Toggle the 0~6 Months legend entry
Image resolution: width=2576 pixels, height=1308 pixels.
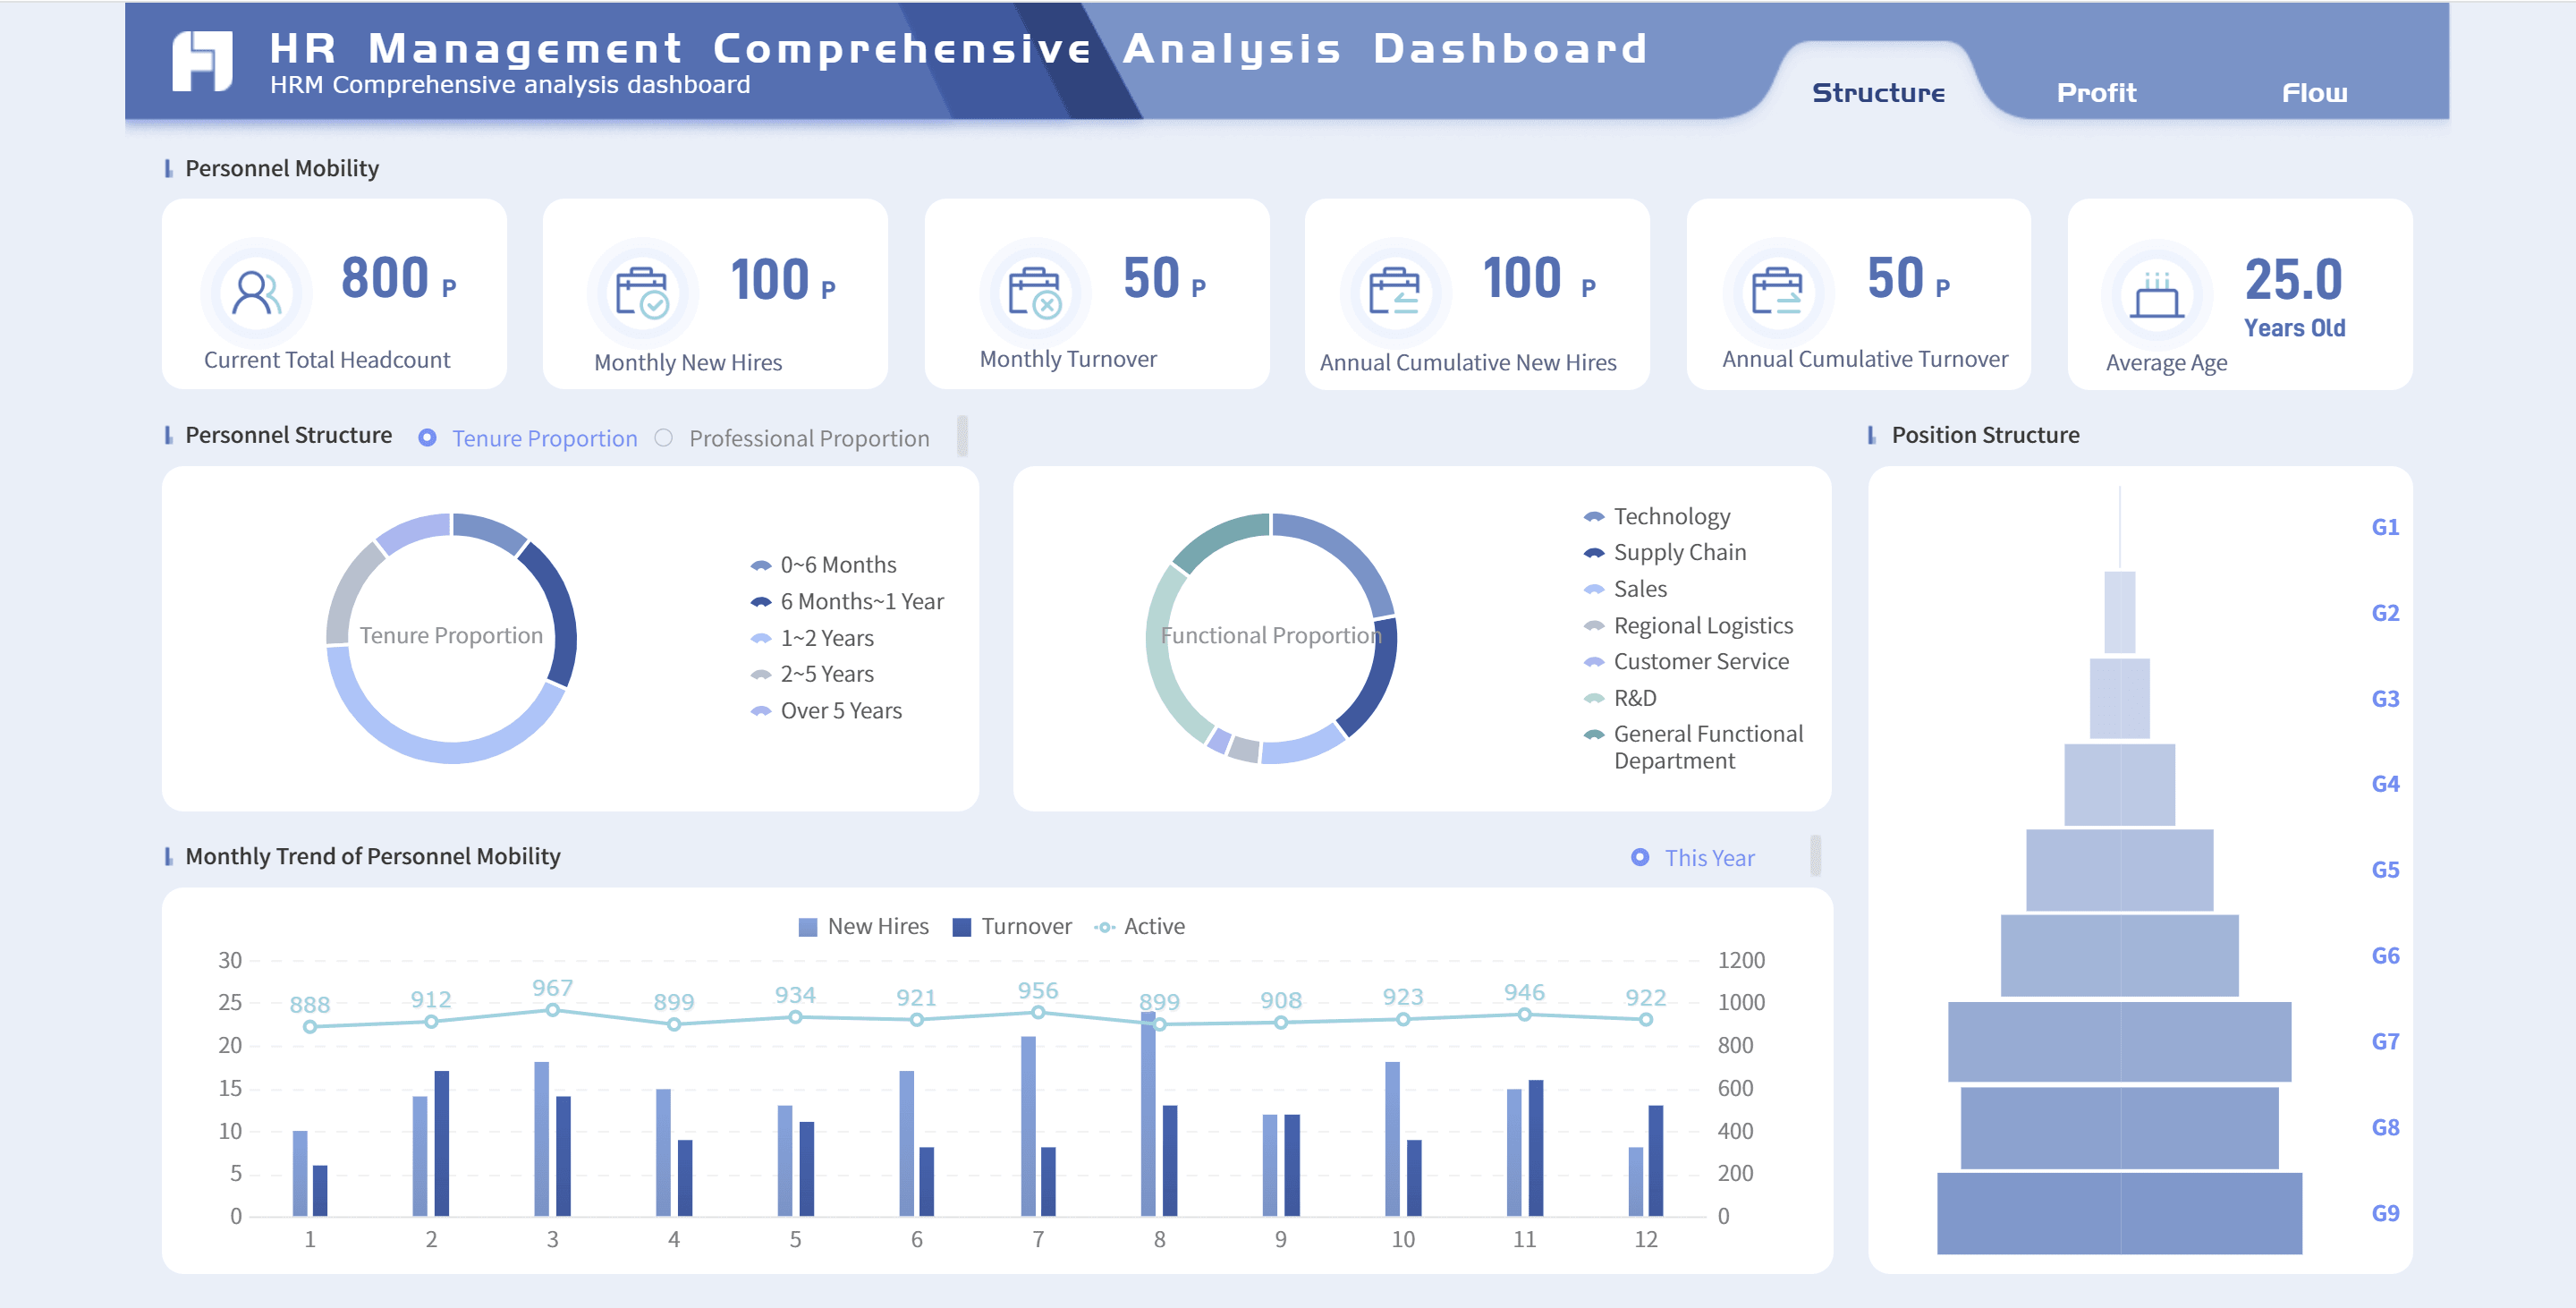[x=823, y=565]
